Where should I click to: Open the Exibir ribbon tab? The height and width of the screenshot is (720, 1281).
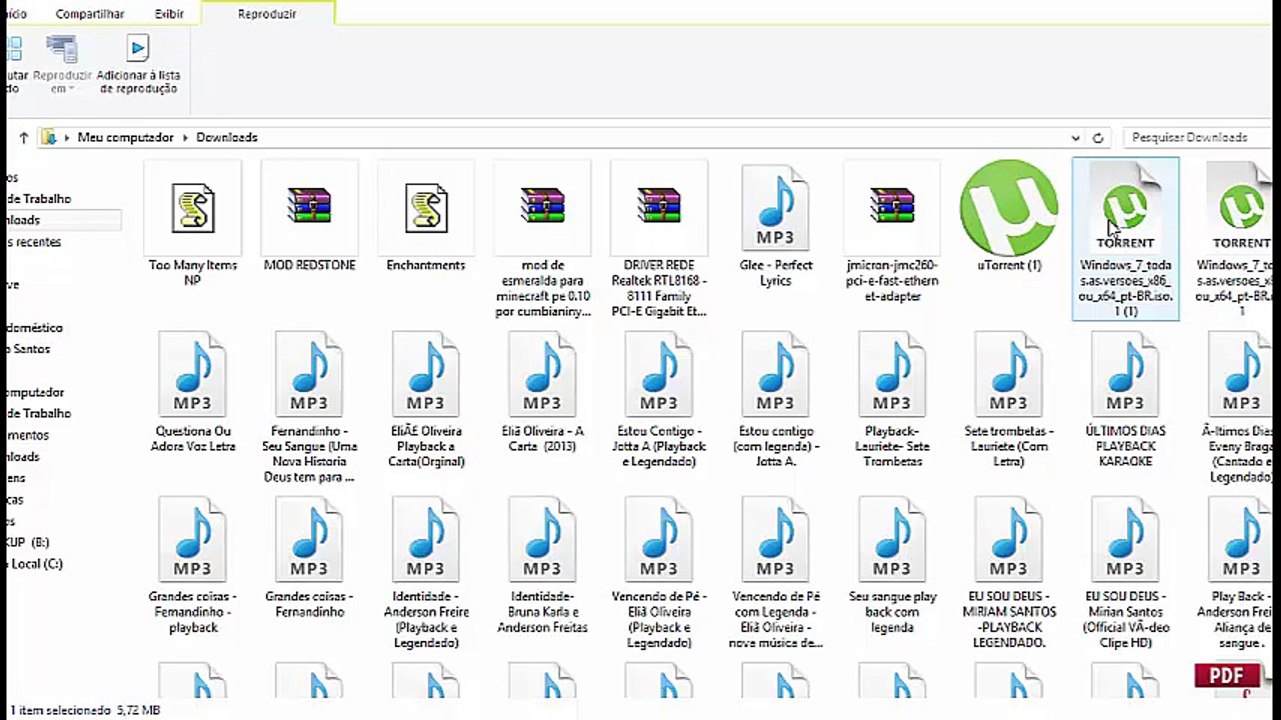tap(169, 14)
